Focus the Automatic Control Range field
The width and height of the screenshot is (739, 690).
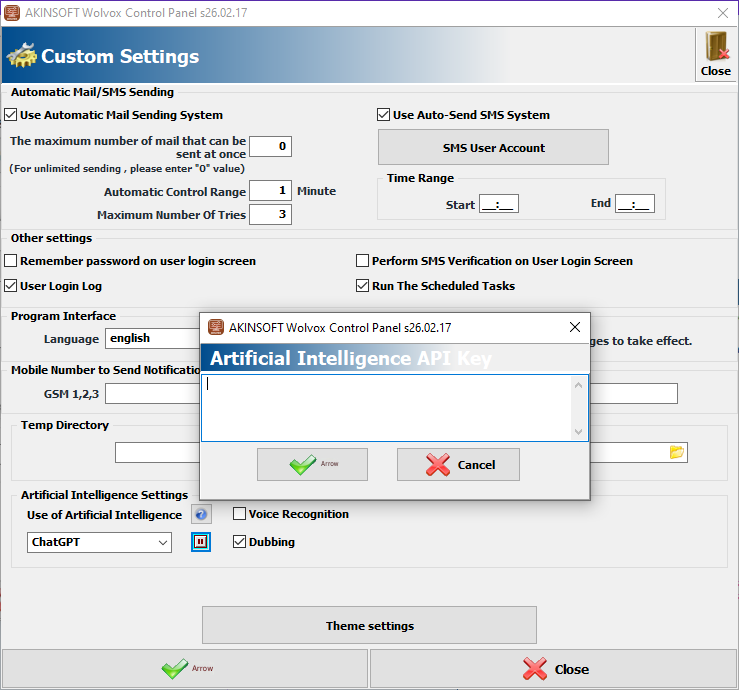pyautogui.click(x=270, y=190)
